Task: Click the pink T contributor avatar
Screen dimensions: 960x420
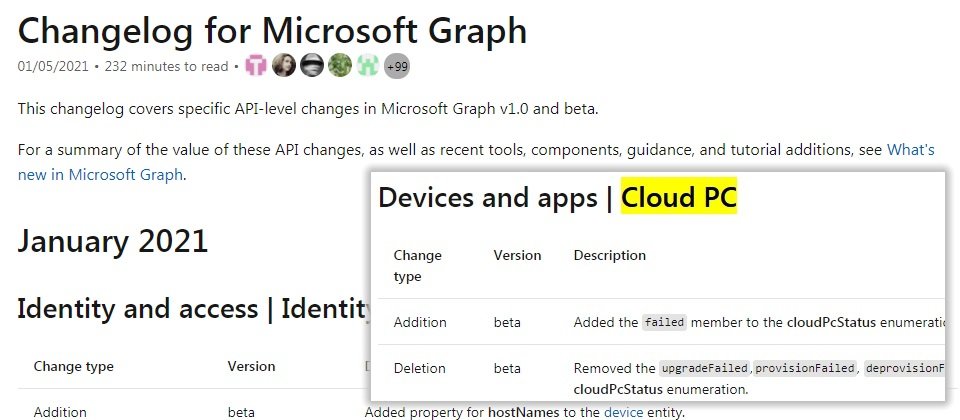Action: (256, 66)
